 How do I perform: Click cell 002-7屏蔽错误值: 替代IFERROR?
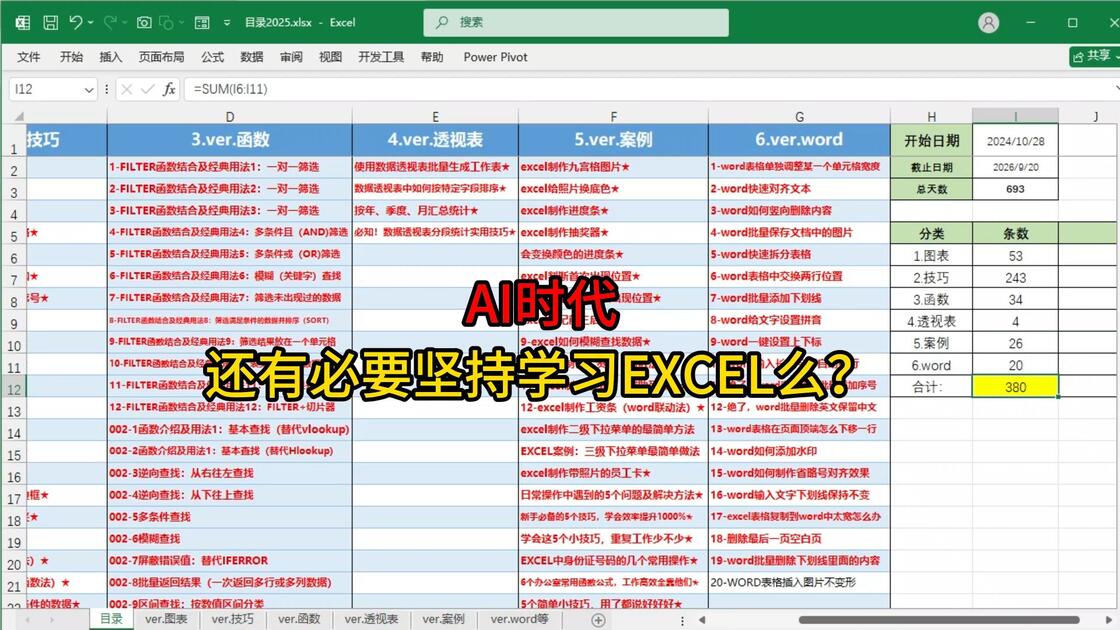click(x=229, y=561)
